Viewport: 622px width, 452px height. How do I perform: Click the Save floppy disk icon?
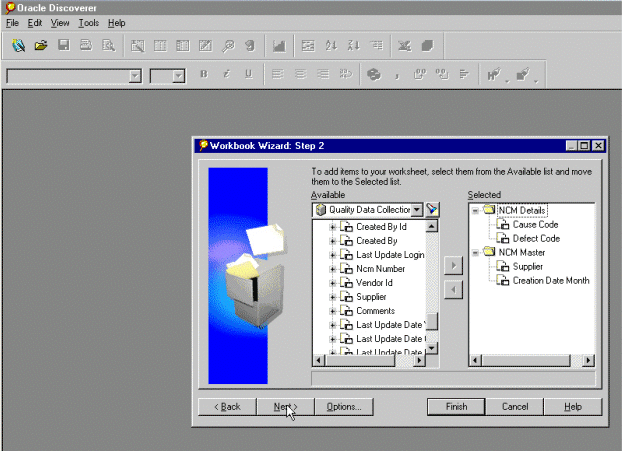click(x=63, y=45)
